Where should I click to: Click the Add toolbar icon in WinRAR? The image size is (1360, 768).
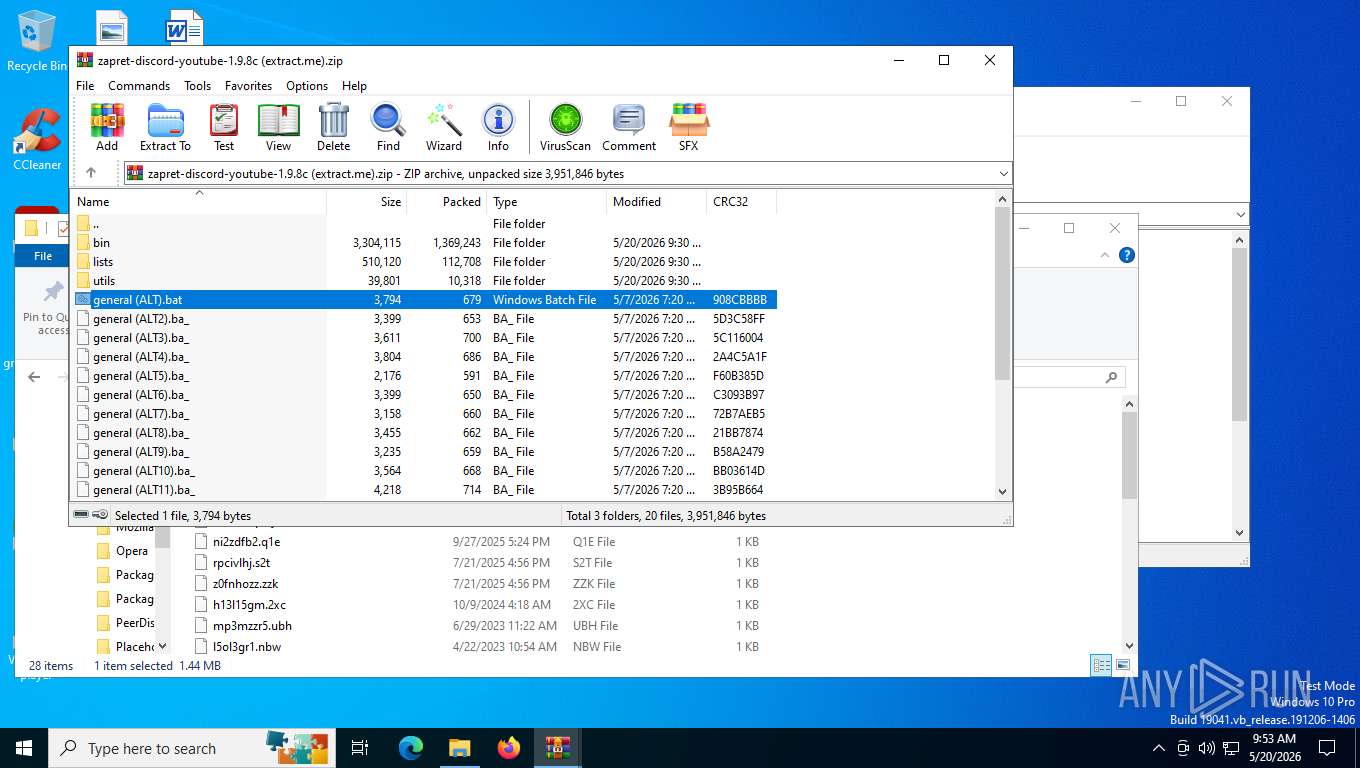107,127
